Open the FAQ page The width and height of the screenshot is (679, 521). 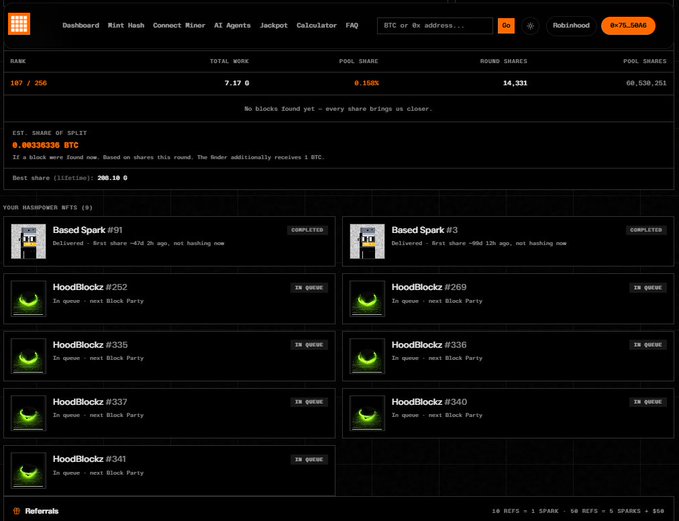pyautogui.click(x=352, y=26)
